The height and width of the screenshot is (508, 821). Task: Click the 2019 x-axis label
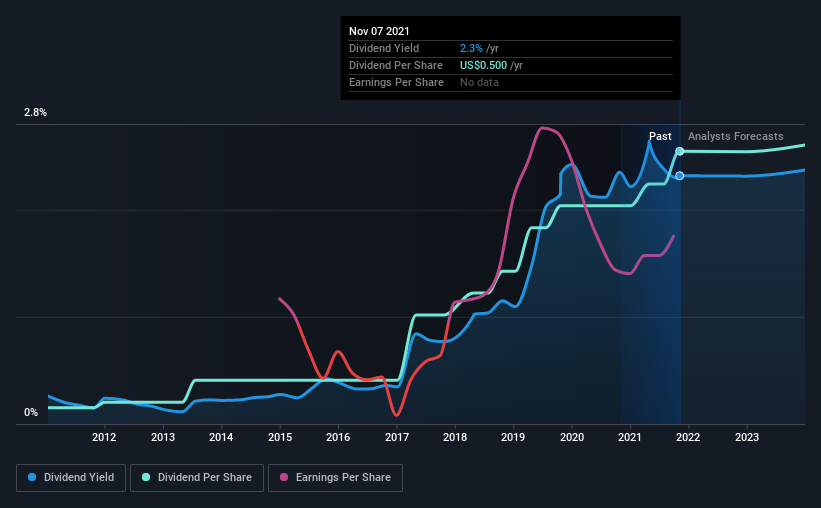[x=513, y=437]
